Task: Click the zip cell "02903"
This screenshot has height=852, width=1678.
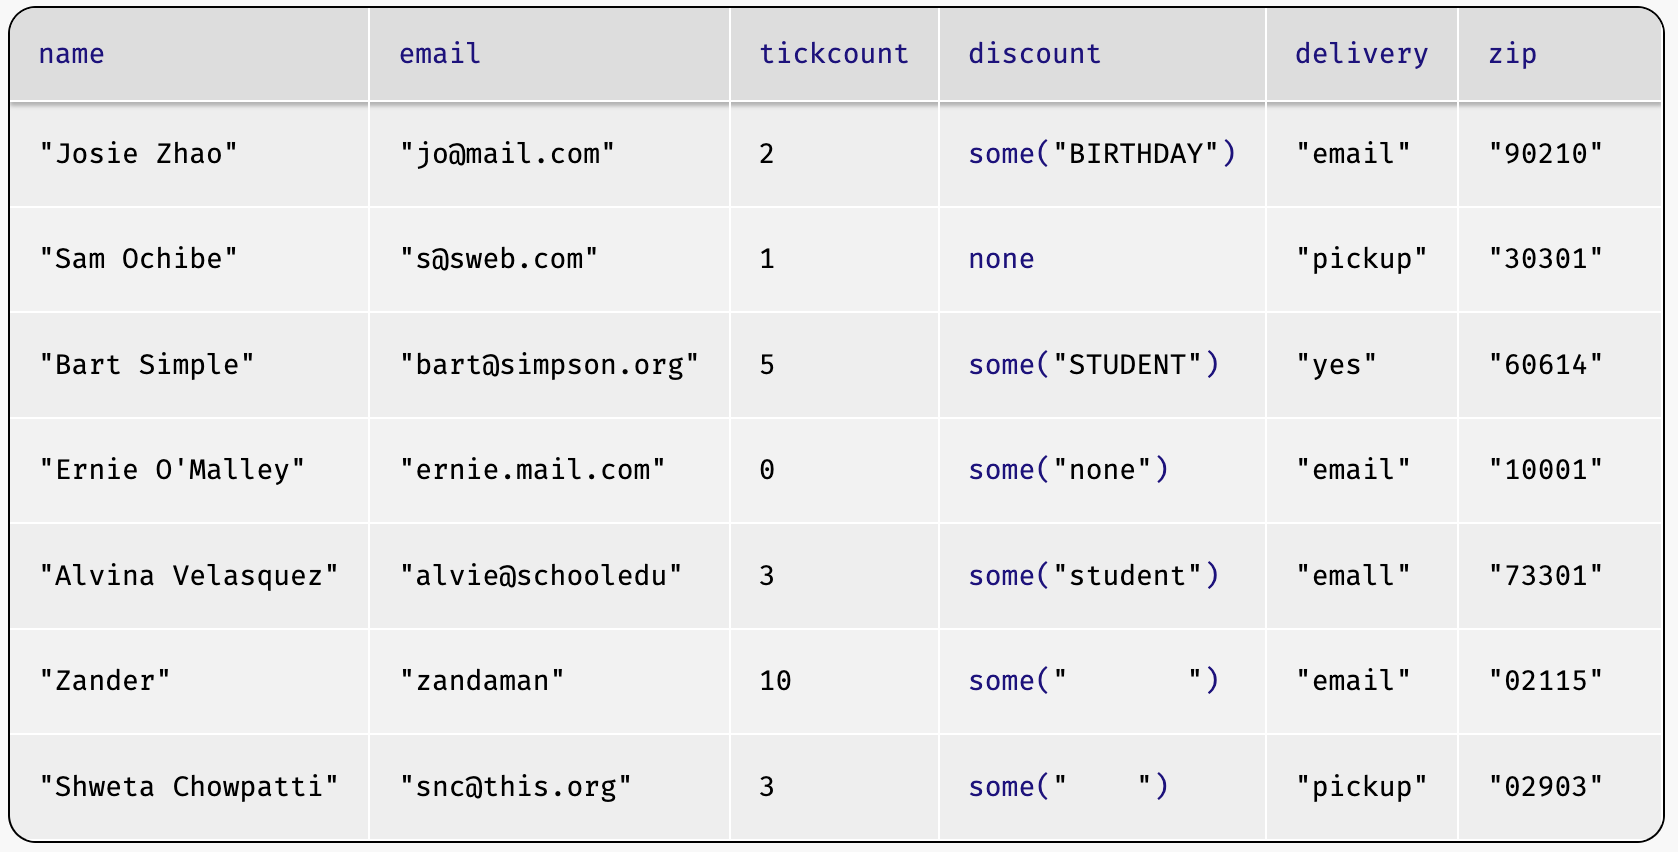Action: point(1545,787)
